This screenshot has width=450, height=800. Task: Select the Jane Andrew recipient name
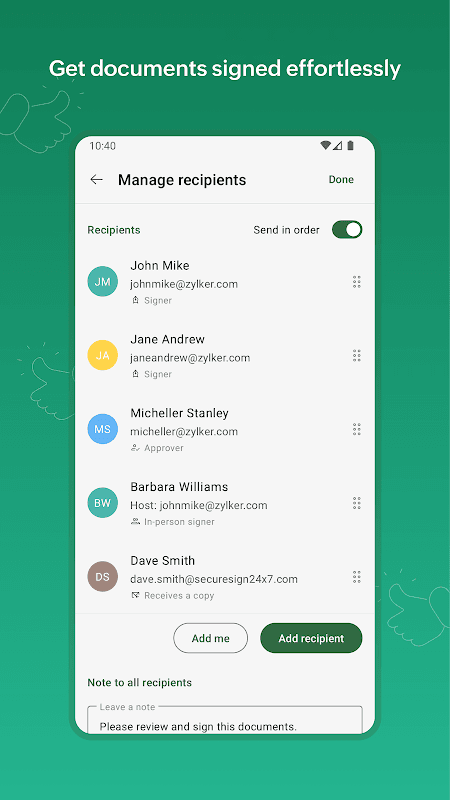167,339
